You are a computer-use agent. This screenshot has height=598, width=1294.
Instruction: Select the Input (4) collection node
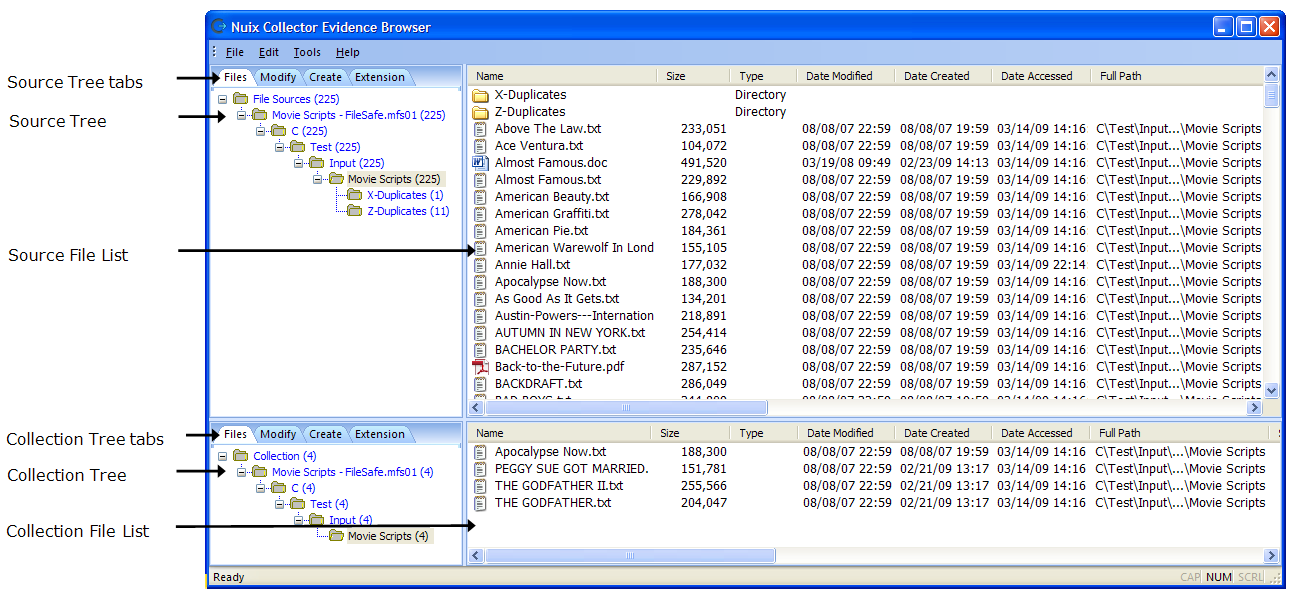350,520
